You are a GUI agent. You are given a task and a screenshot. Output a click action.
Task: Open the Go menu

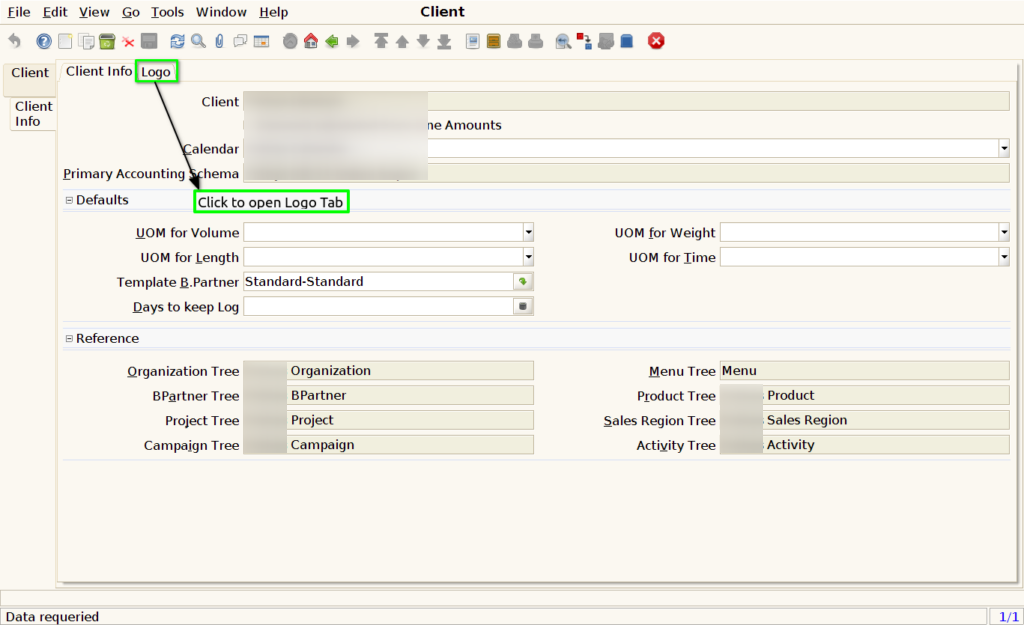(131, 12)
